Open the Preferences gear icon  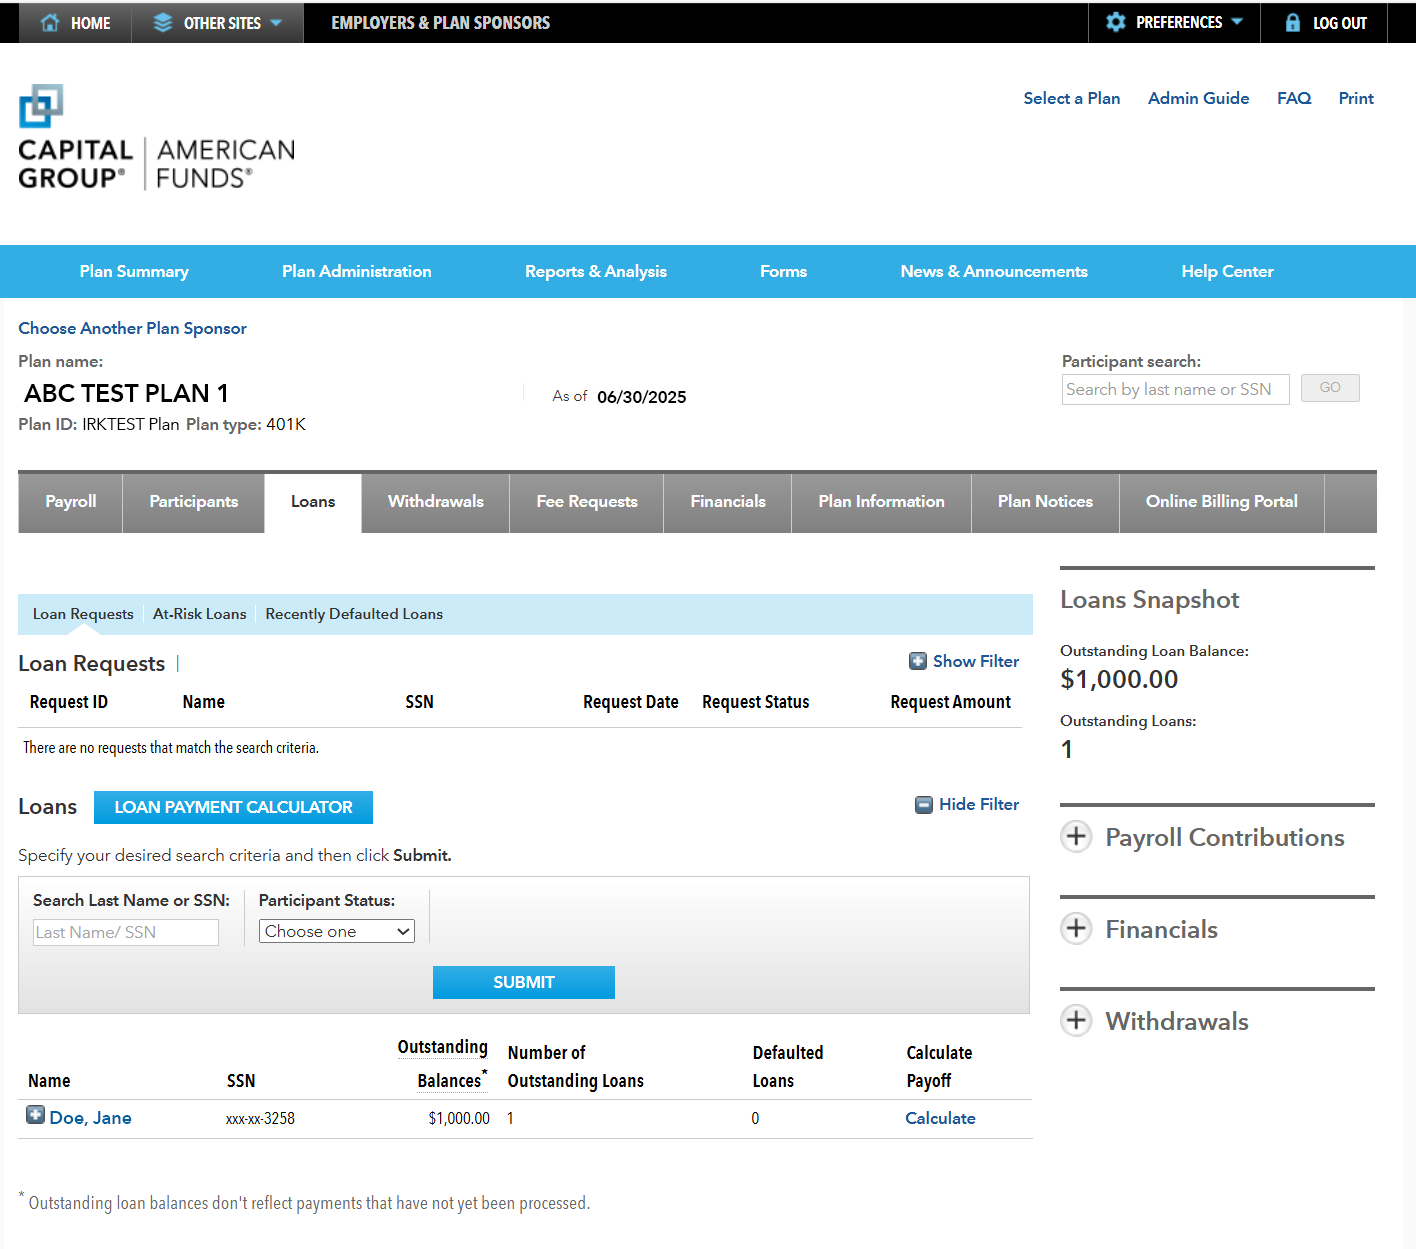[x=1116, y=22]
